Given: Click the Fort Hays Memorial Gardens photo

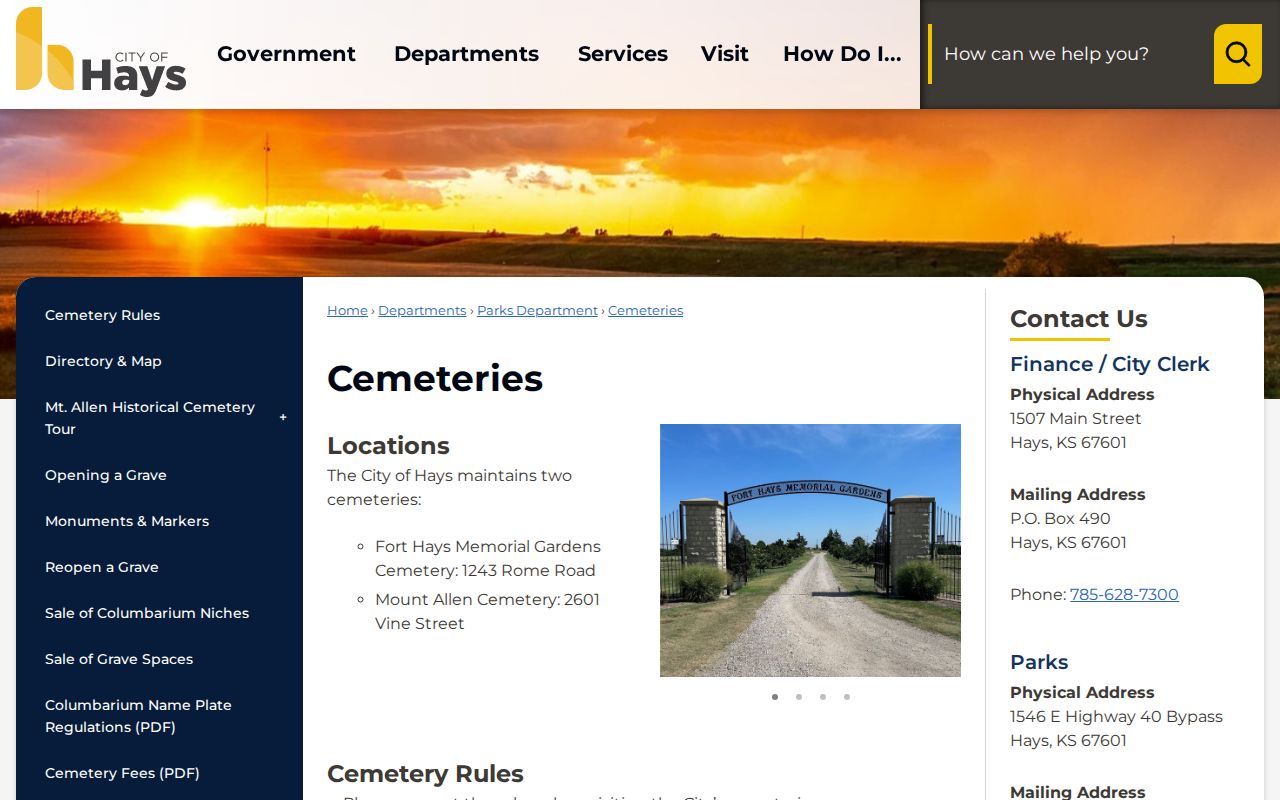Looking at the screenshot, I should tap(810, 550).
